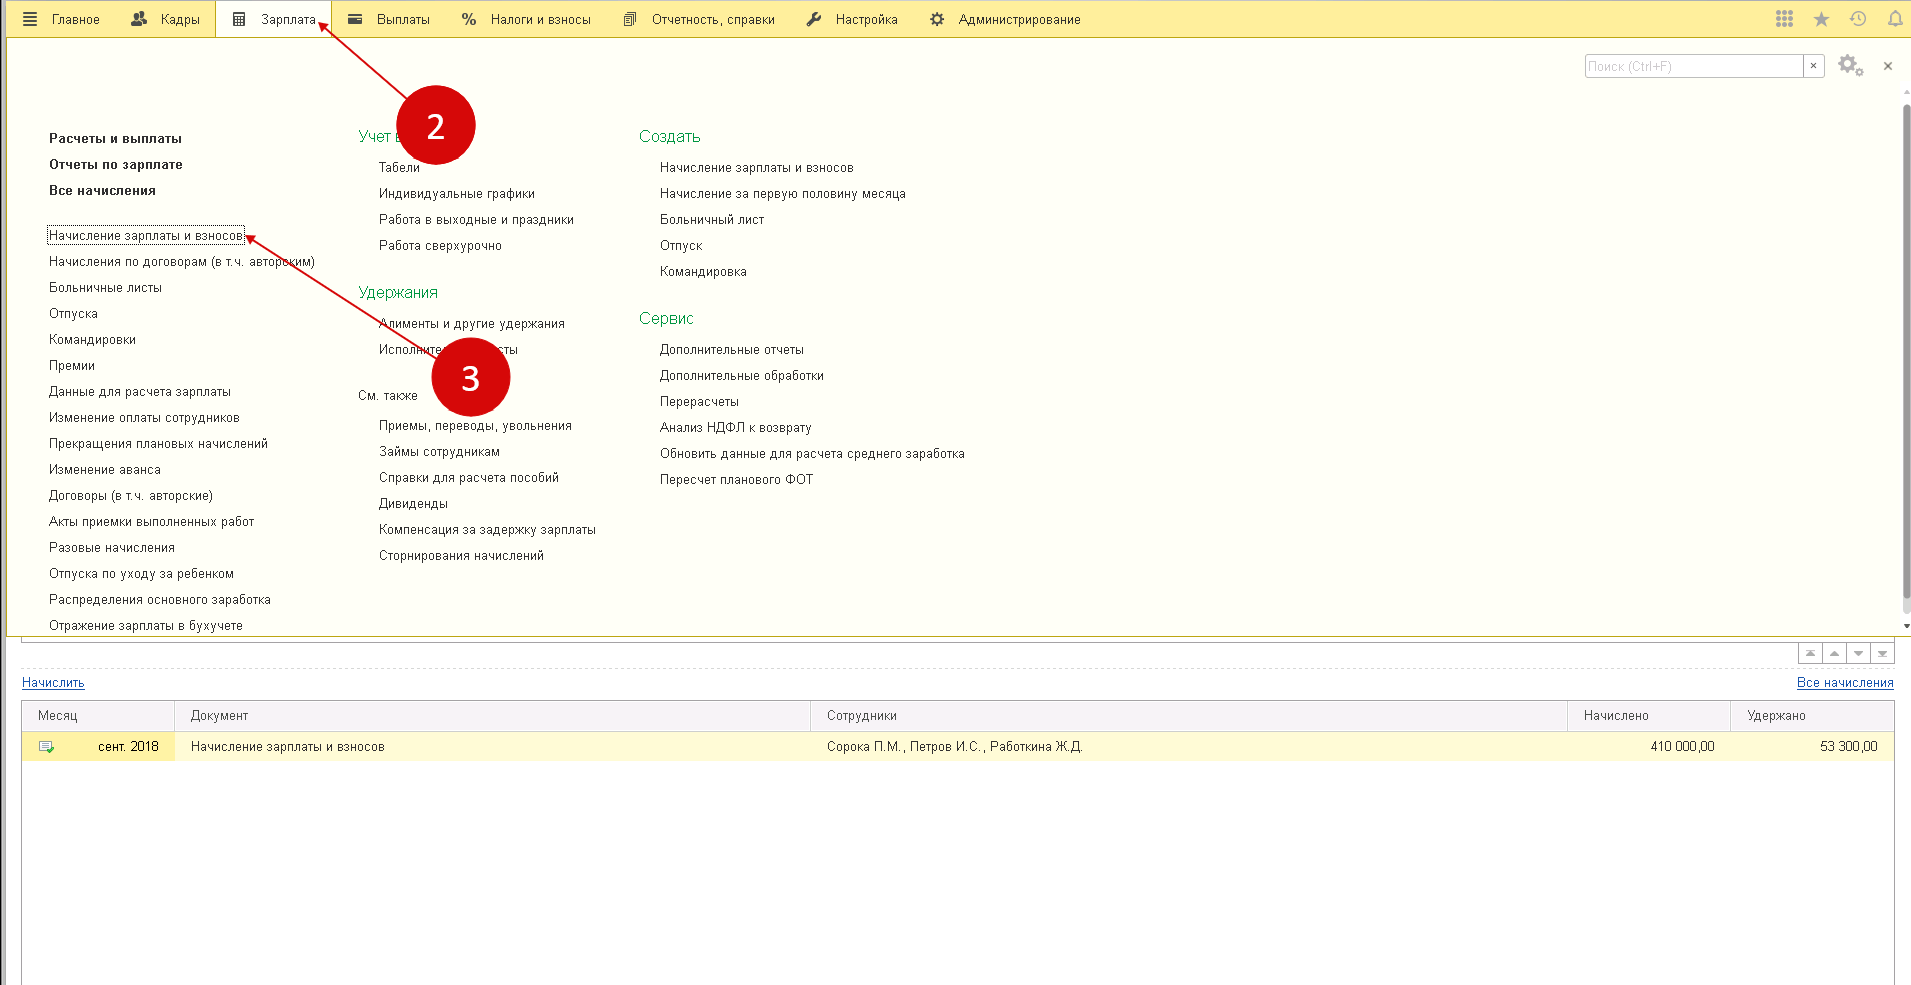Open the Кадры section tab
1911x985 pixels.
166,19
